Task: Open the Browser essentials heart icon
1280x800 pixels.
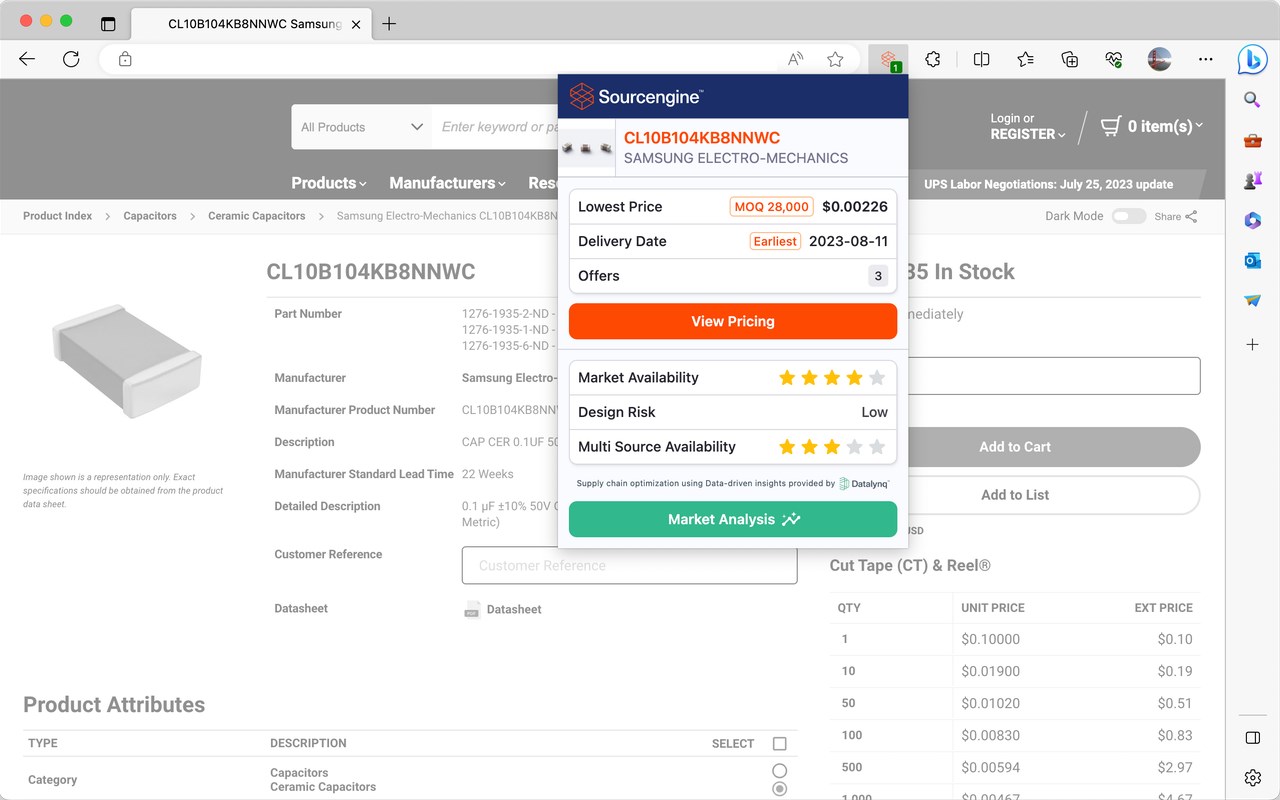Action: [x=1114, y=60]
